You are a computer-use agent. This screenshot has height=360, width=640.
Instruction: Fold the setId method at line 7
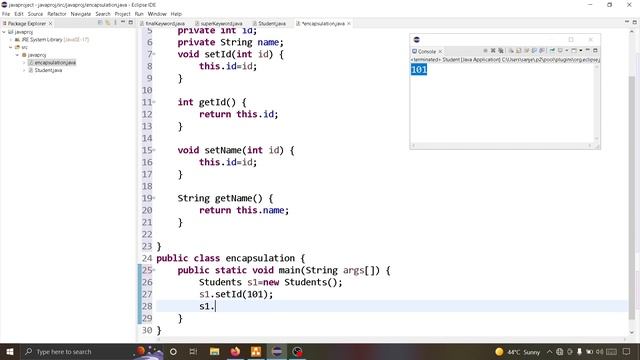[x=154, y=54]
